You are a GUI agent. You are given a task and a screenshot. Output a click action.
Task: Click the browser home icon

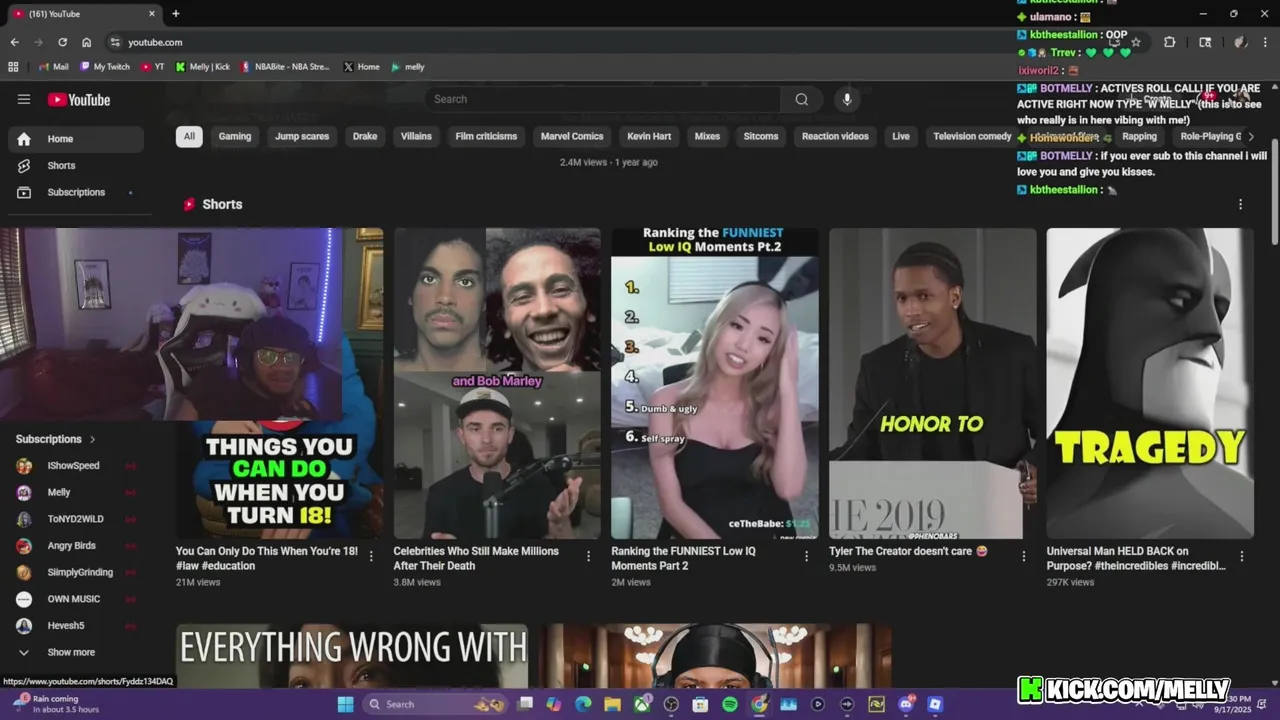pyautogui.click(x=87, y=42)
